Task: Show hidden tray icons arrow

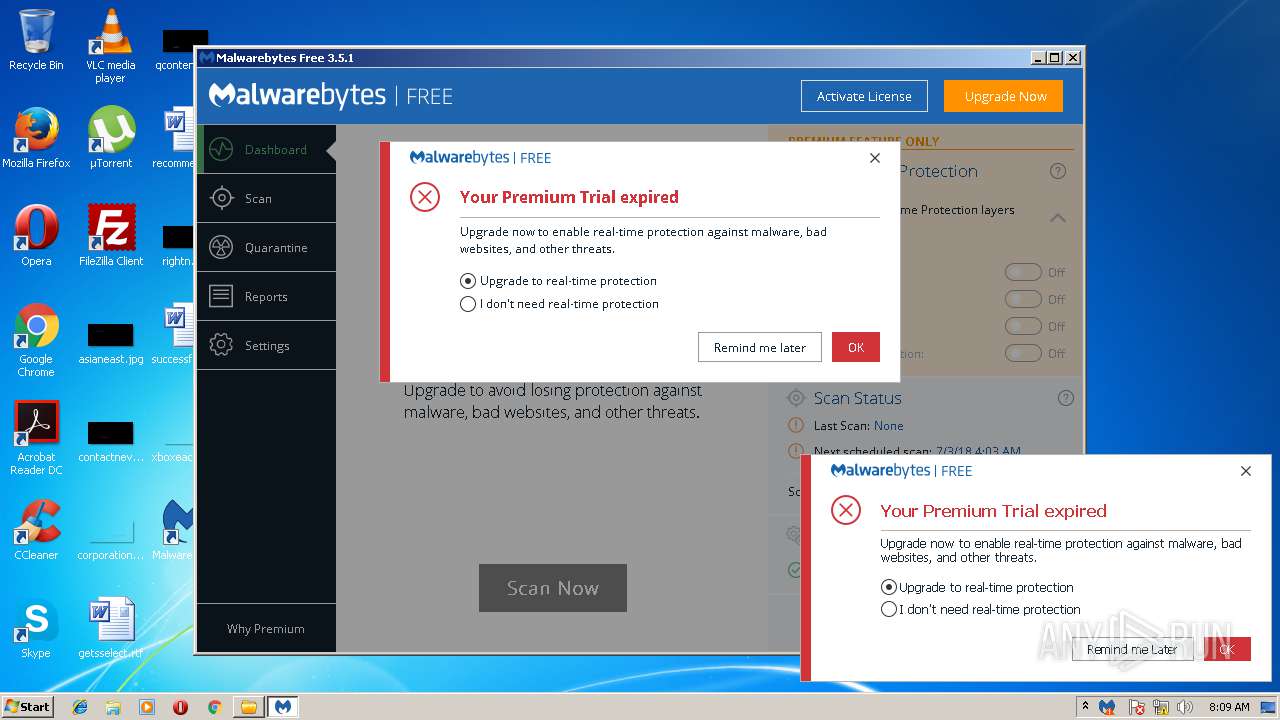Action: click(x=1086, y=707)
